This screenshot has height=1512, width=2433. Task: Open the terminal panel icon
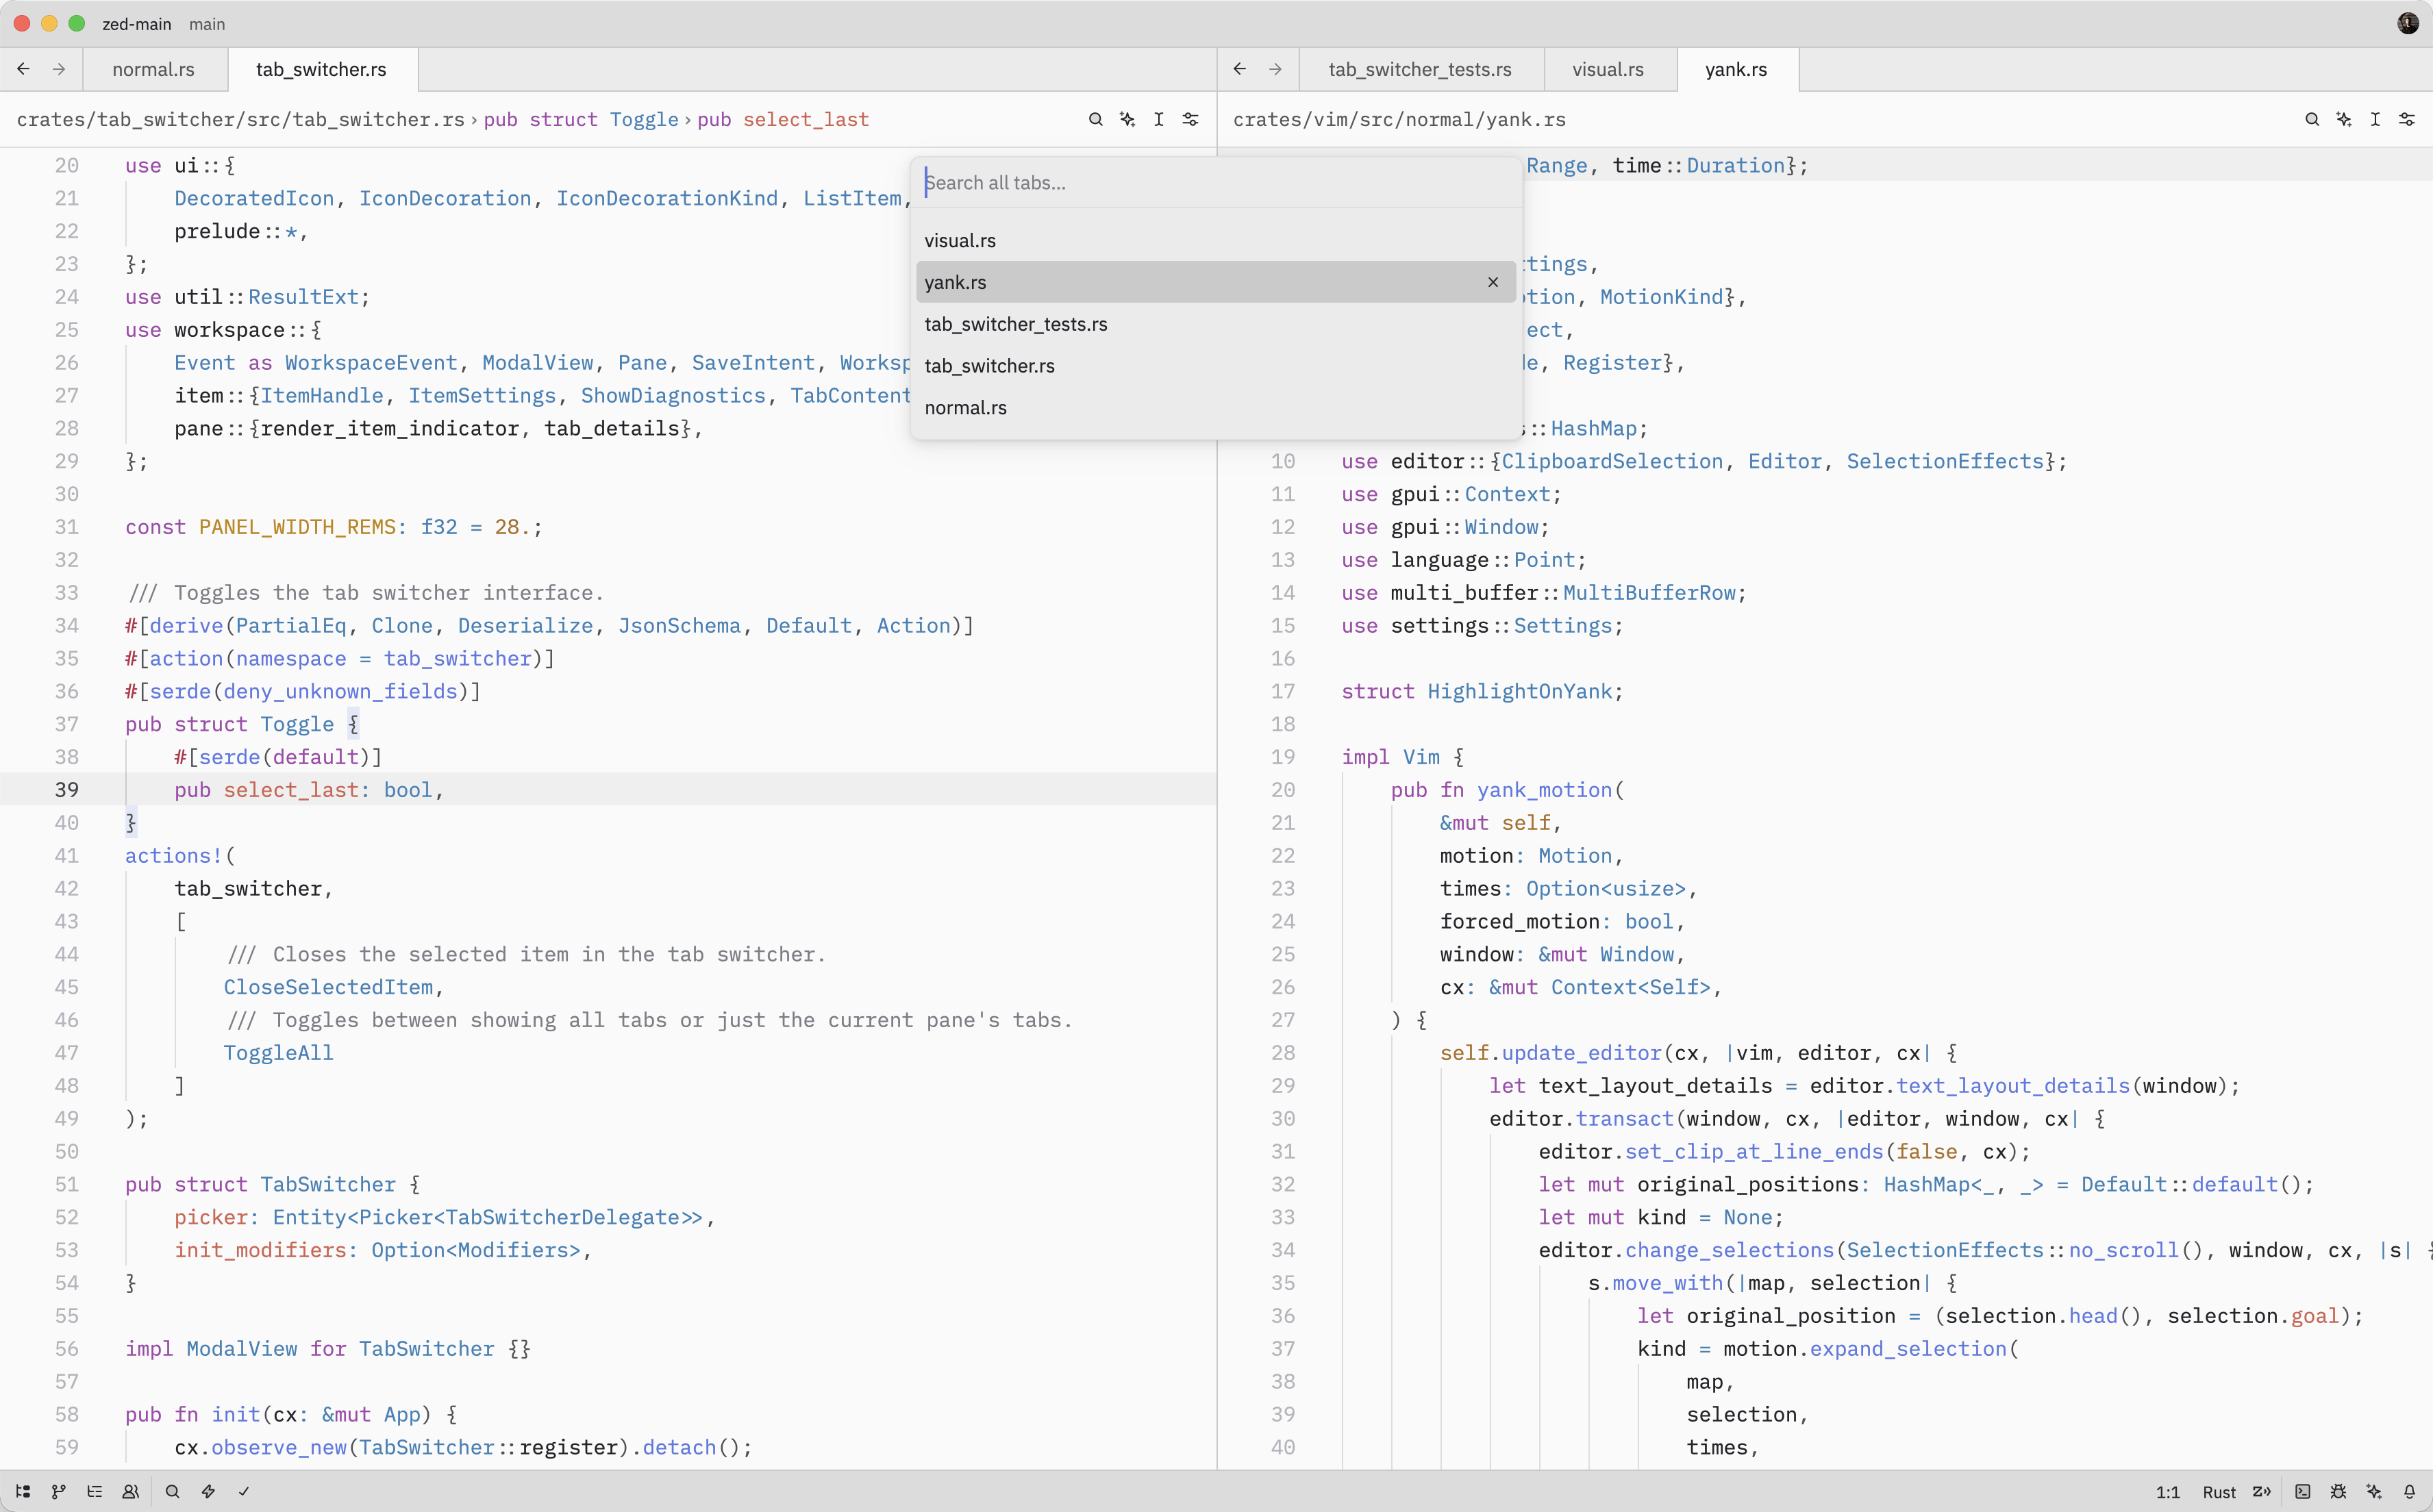2302,1491
